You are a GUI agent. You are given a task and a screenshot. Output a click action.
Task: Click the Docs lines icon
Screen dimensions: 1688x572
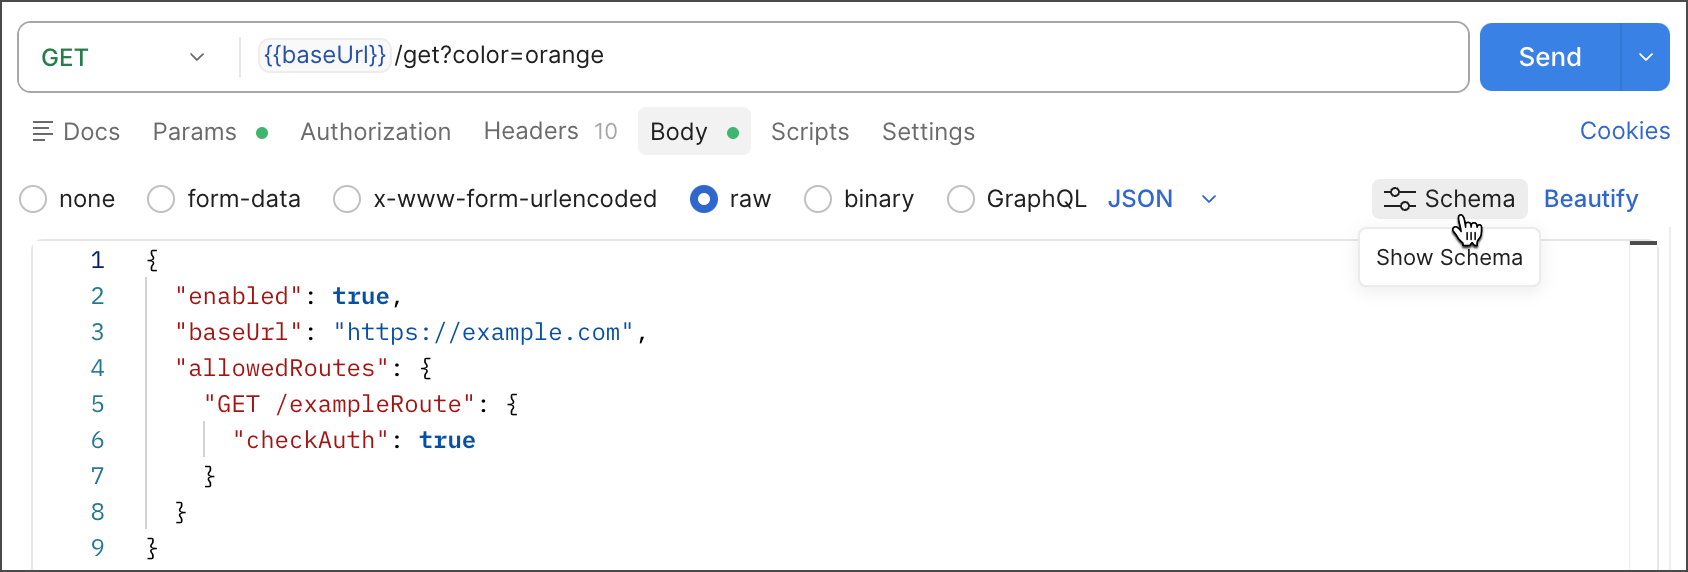pyautogui.click(x=42, y=131)
